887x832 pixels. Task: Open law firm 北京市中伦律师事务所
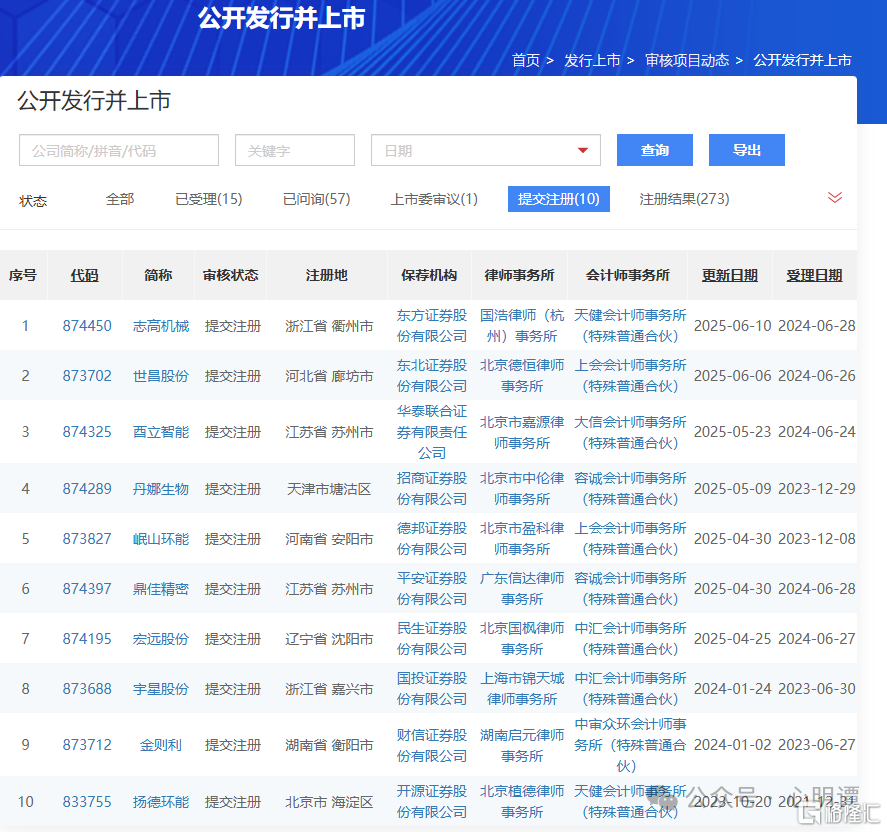pyautogui.click(x=522, y=489)
